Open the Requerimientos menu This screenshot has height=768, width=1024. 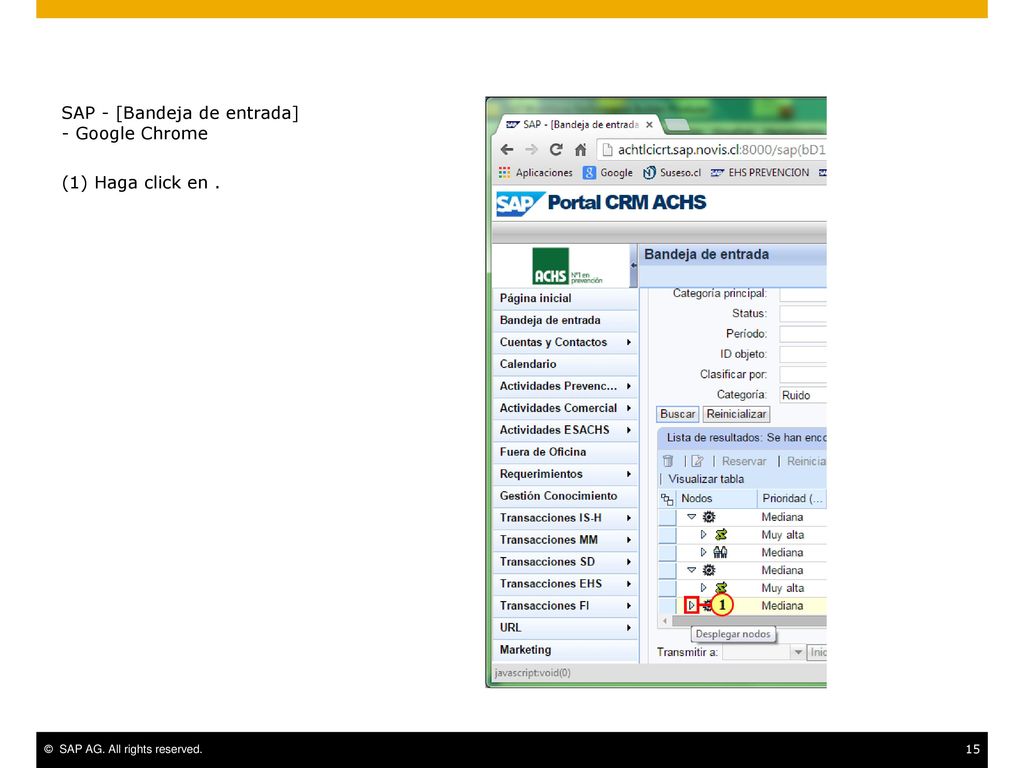pyautogui.click(x=565, y=474)
